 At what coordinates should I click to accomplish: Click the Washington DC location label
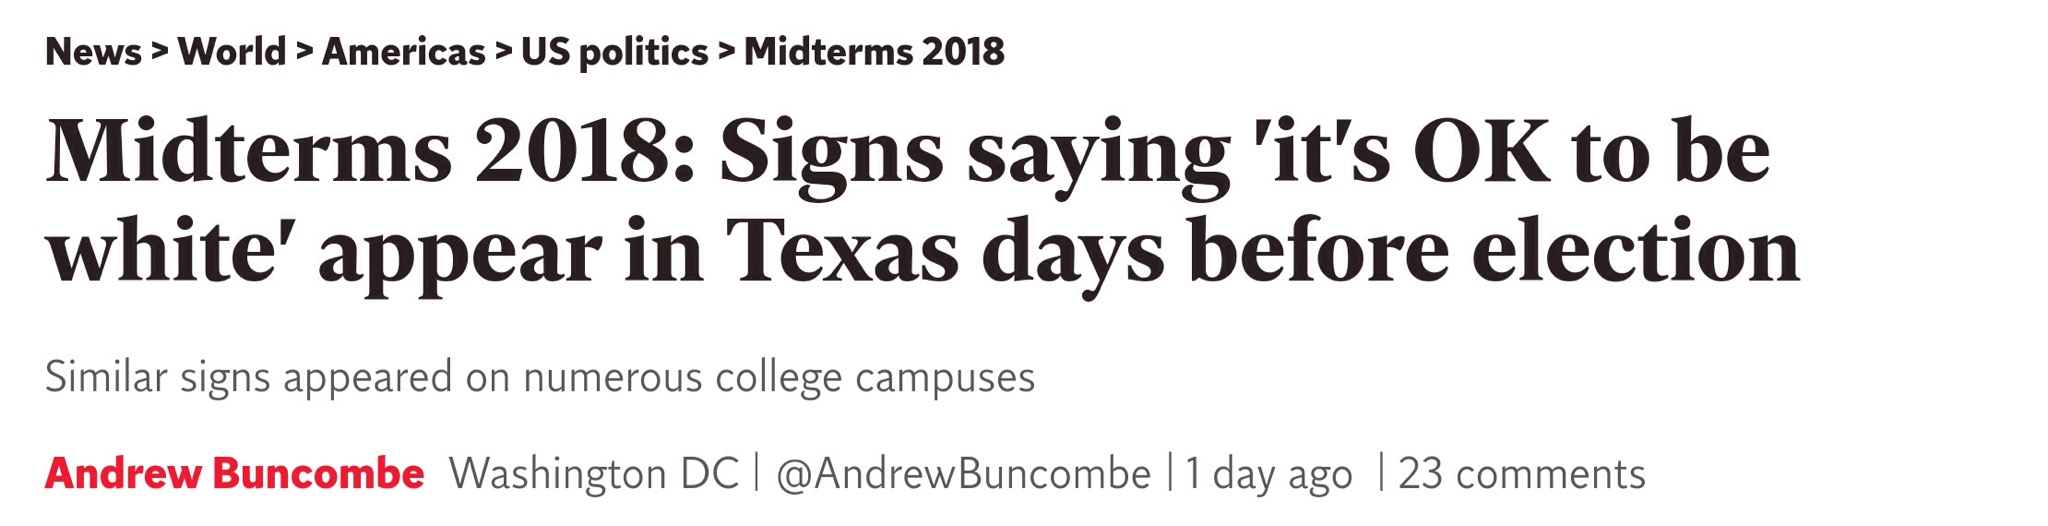point(594,473)
